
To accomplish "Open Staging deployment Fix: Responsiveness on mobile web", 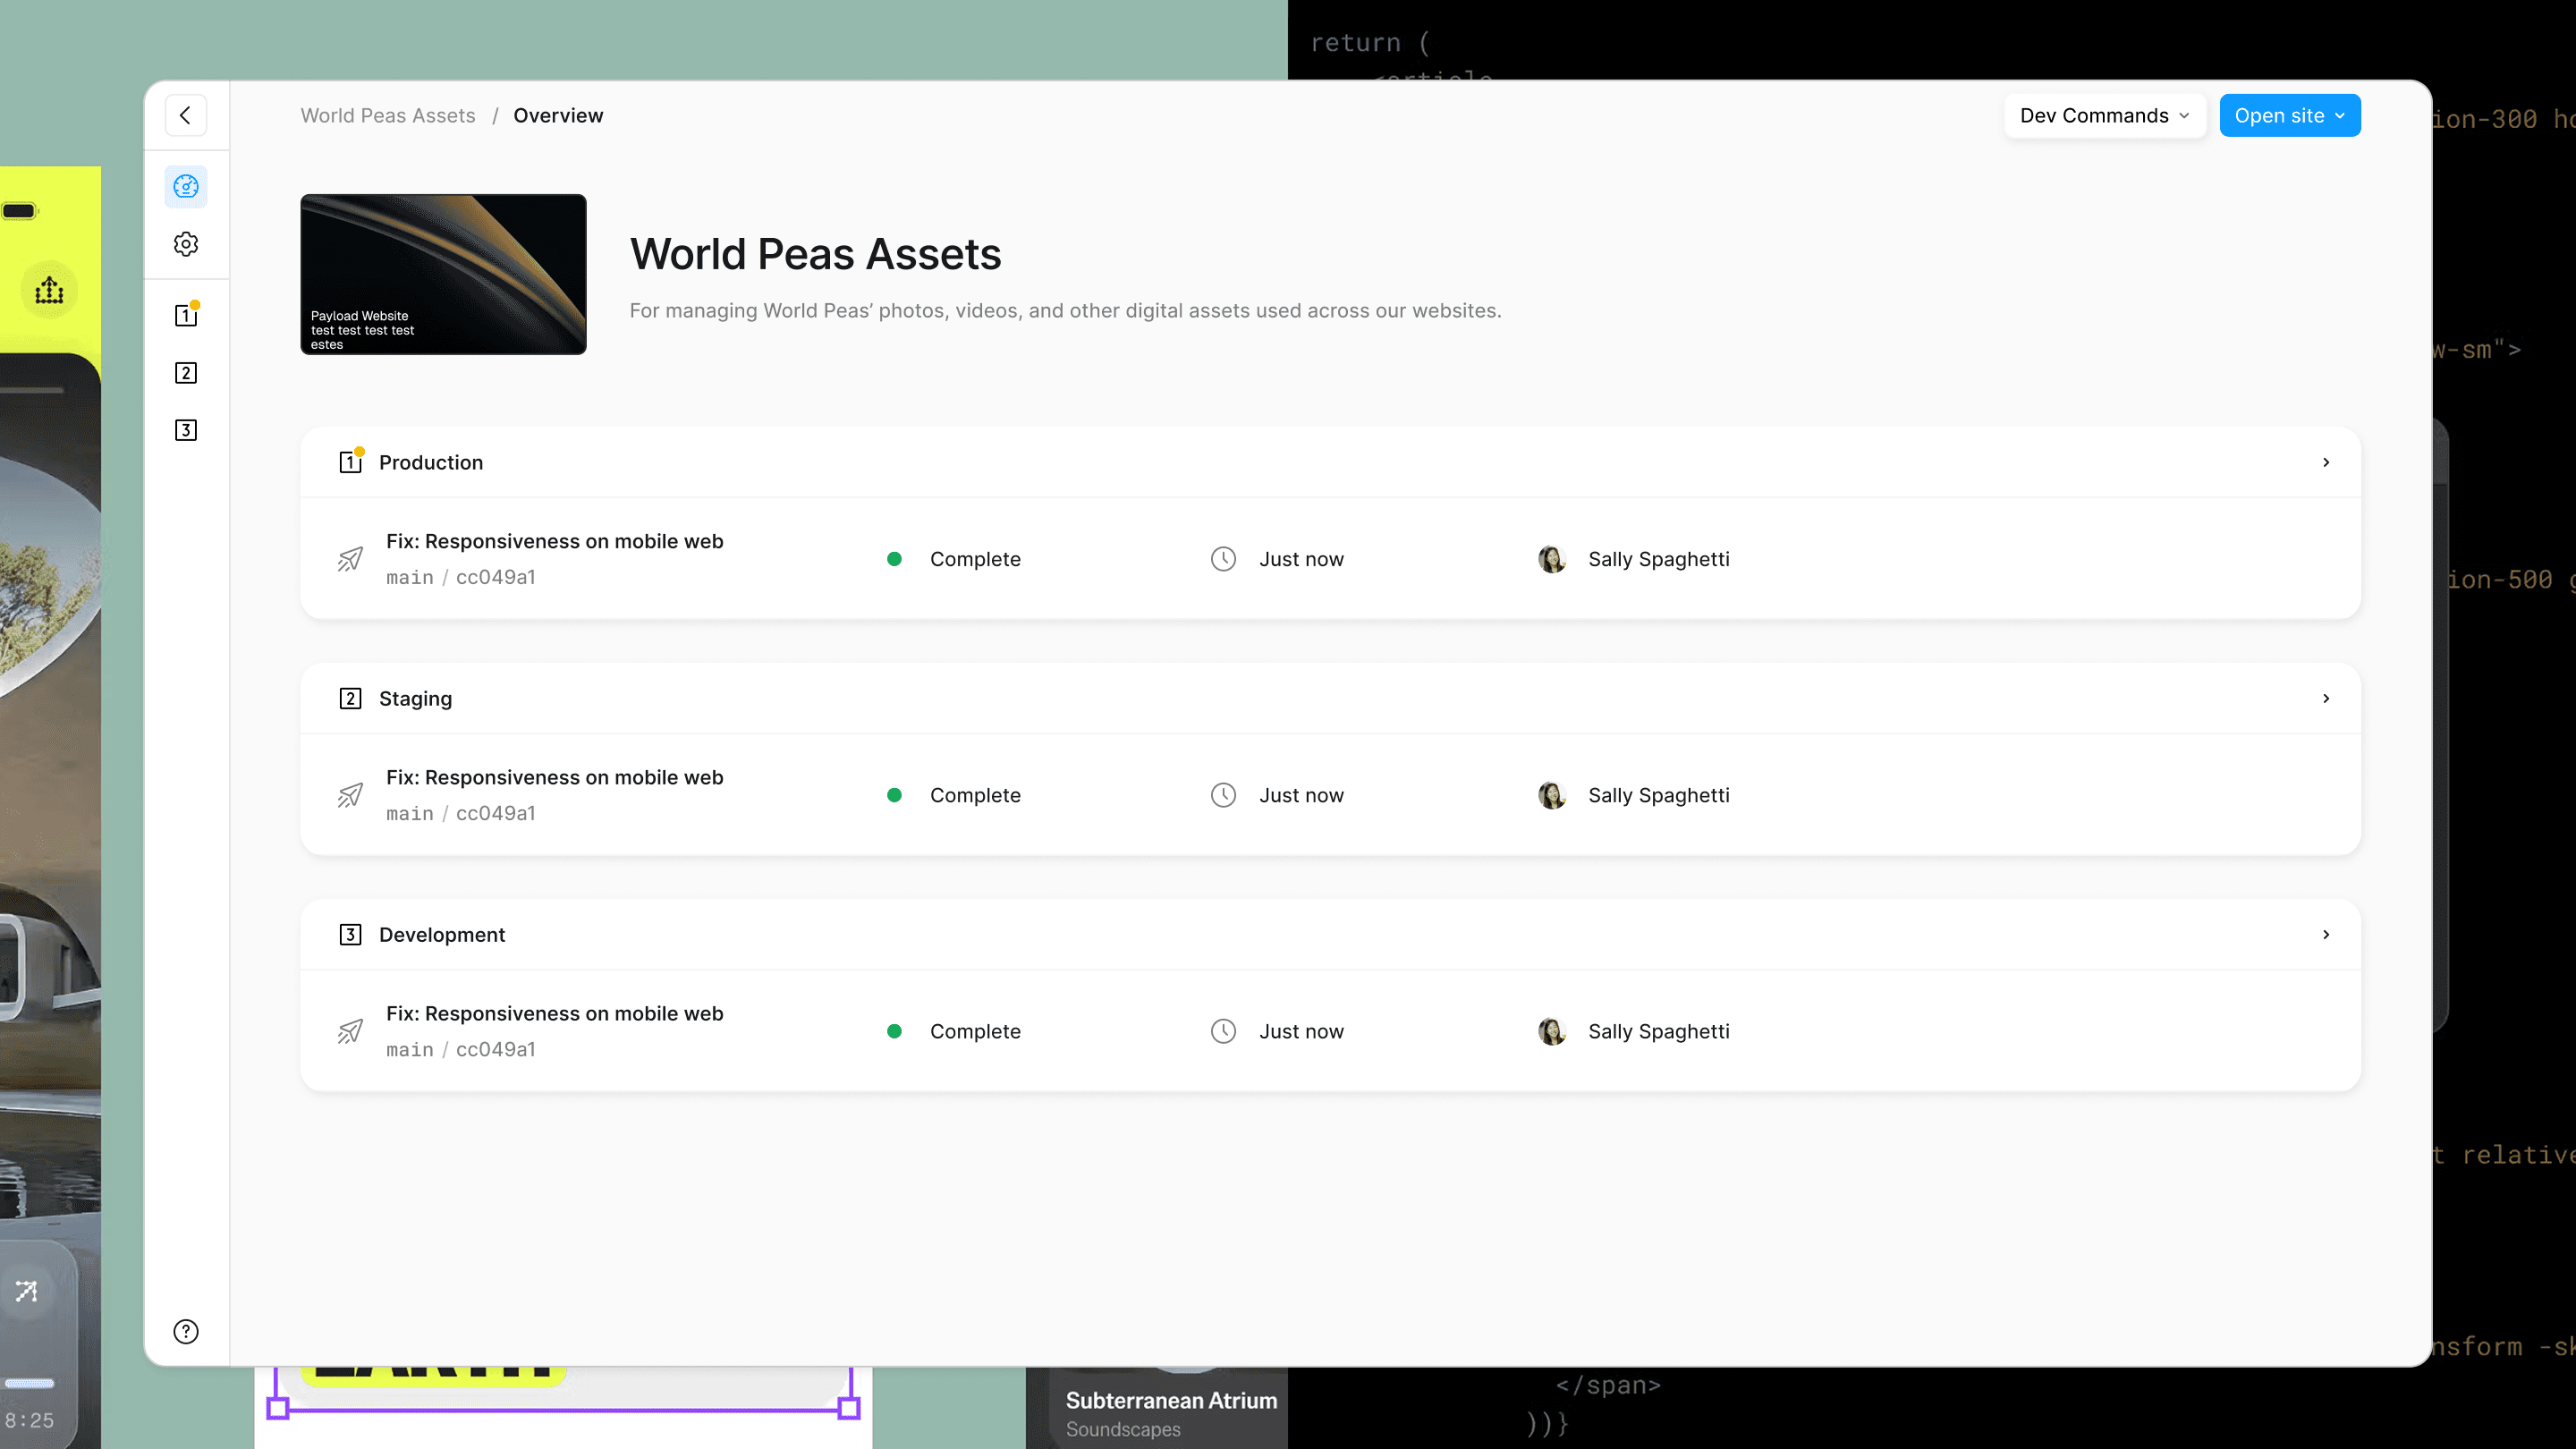I will [555, 777].
